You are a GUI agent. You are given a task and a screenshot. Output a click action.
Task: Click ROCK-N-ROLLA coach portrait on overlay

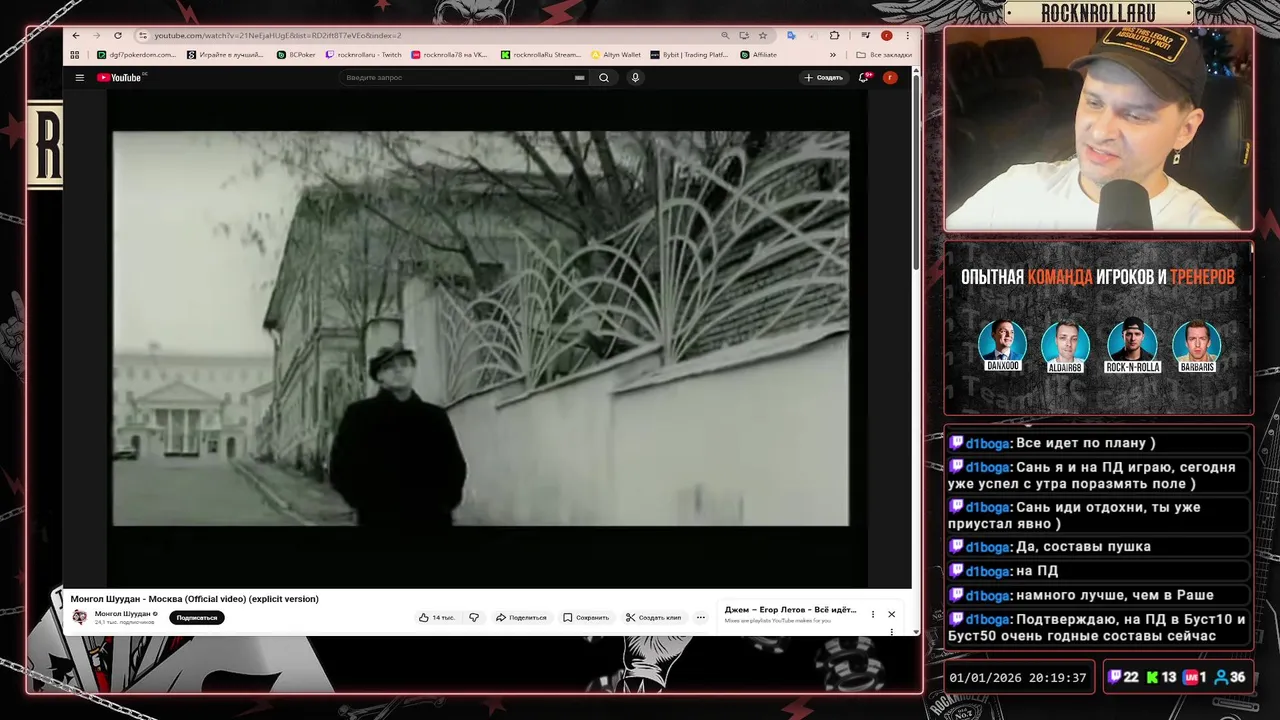(1132, 346)
